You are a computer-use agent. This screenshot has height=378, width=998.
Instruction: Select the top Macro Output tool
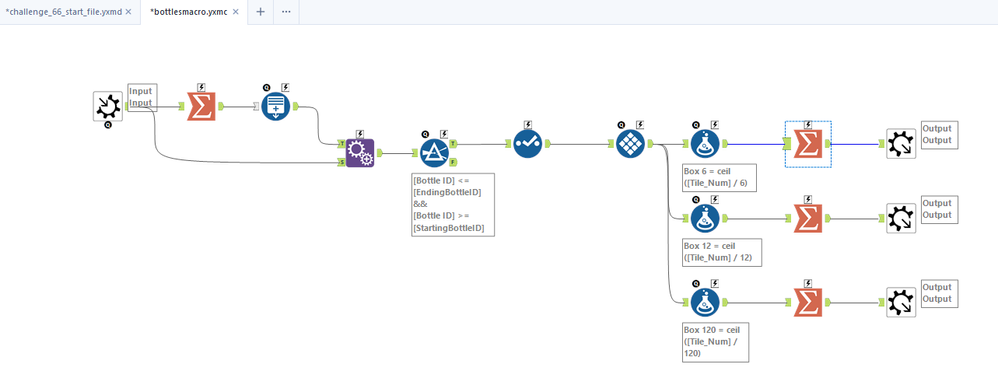pos(901,144)
